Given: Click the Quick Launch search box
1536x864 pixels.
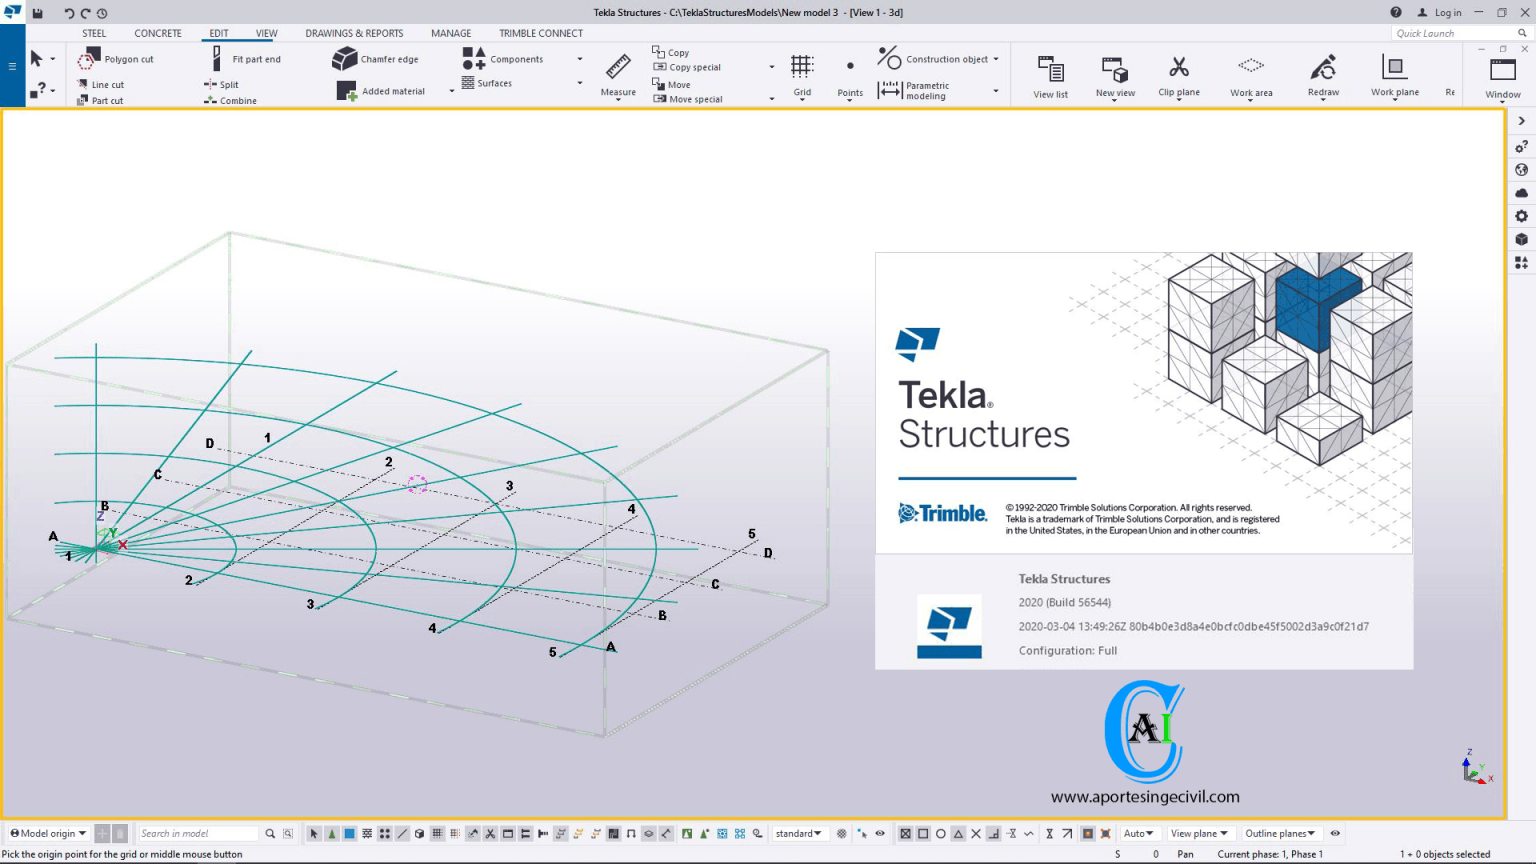Looking at the screenshot, I should [x=1460, y=33].
